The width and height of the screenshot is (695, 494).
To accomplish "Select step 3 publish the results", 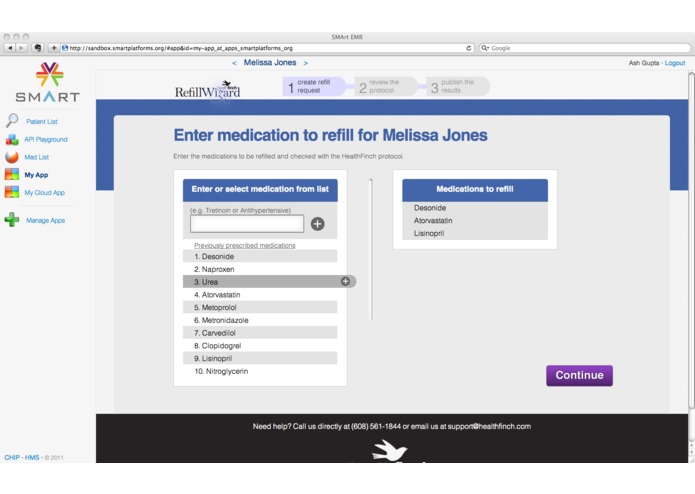I will click(x=457, y=86).
